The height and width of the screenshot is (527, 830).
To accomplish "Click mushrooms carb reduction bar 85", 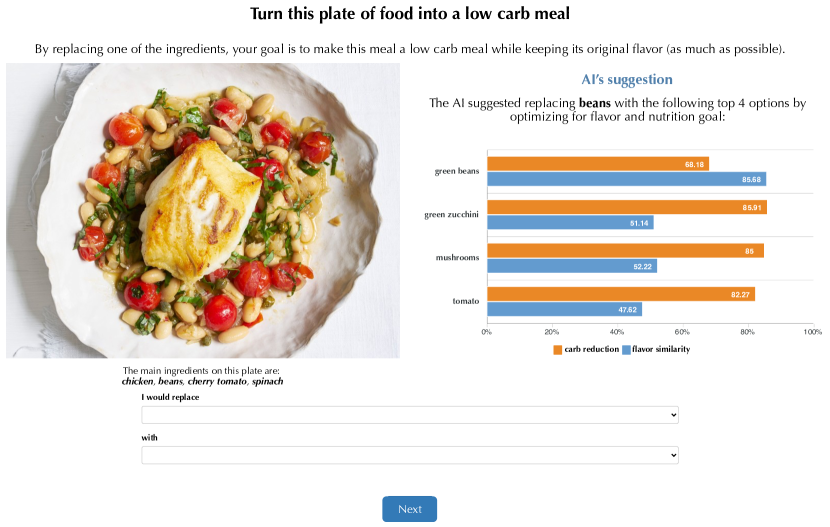I will pyautogui.click(x=626, y=251).
